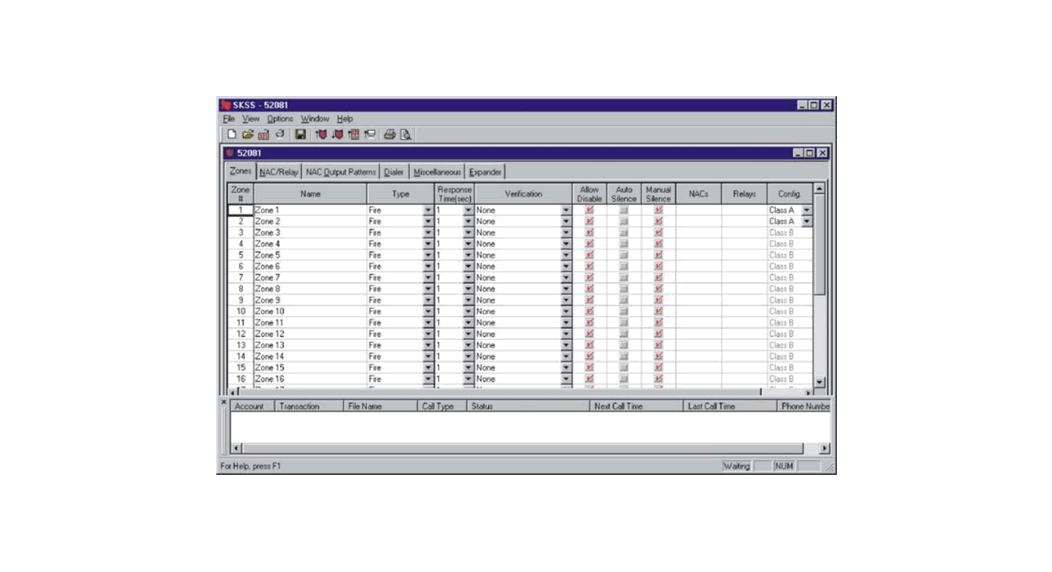The image size is (1052, 572).
Task: Select the Zones tab
Action: 240,171
